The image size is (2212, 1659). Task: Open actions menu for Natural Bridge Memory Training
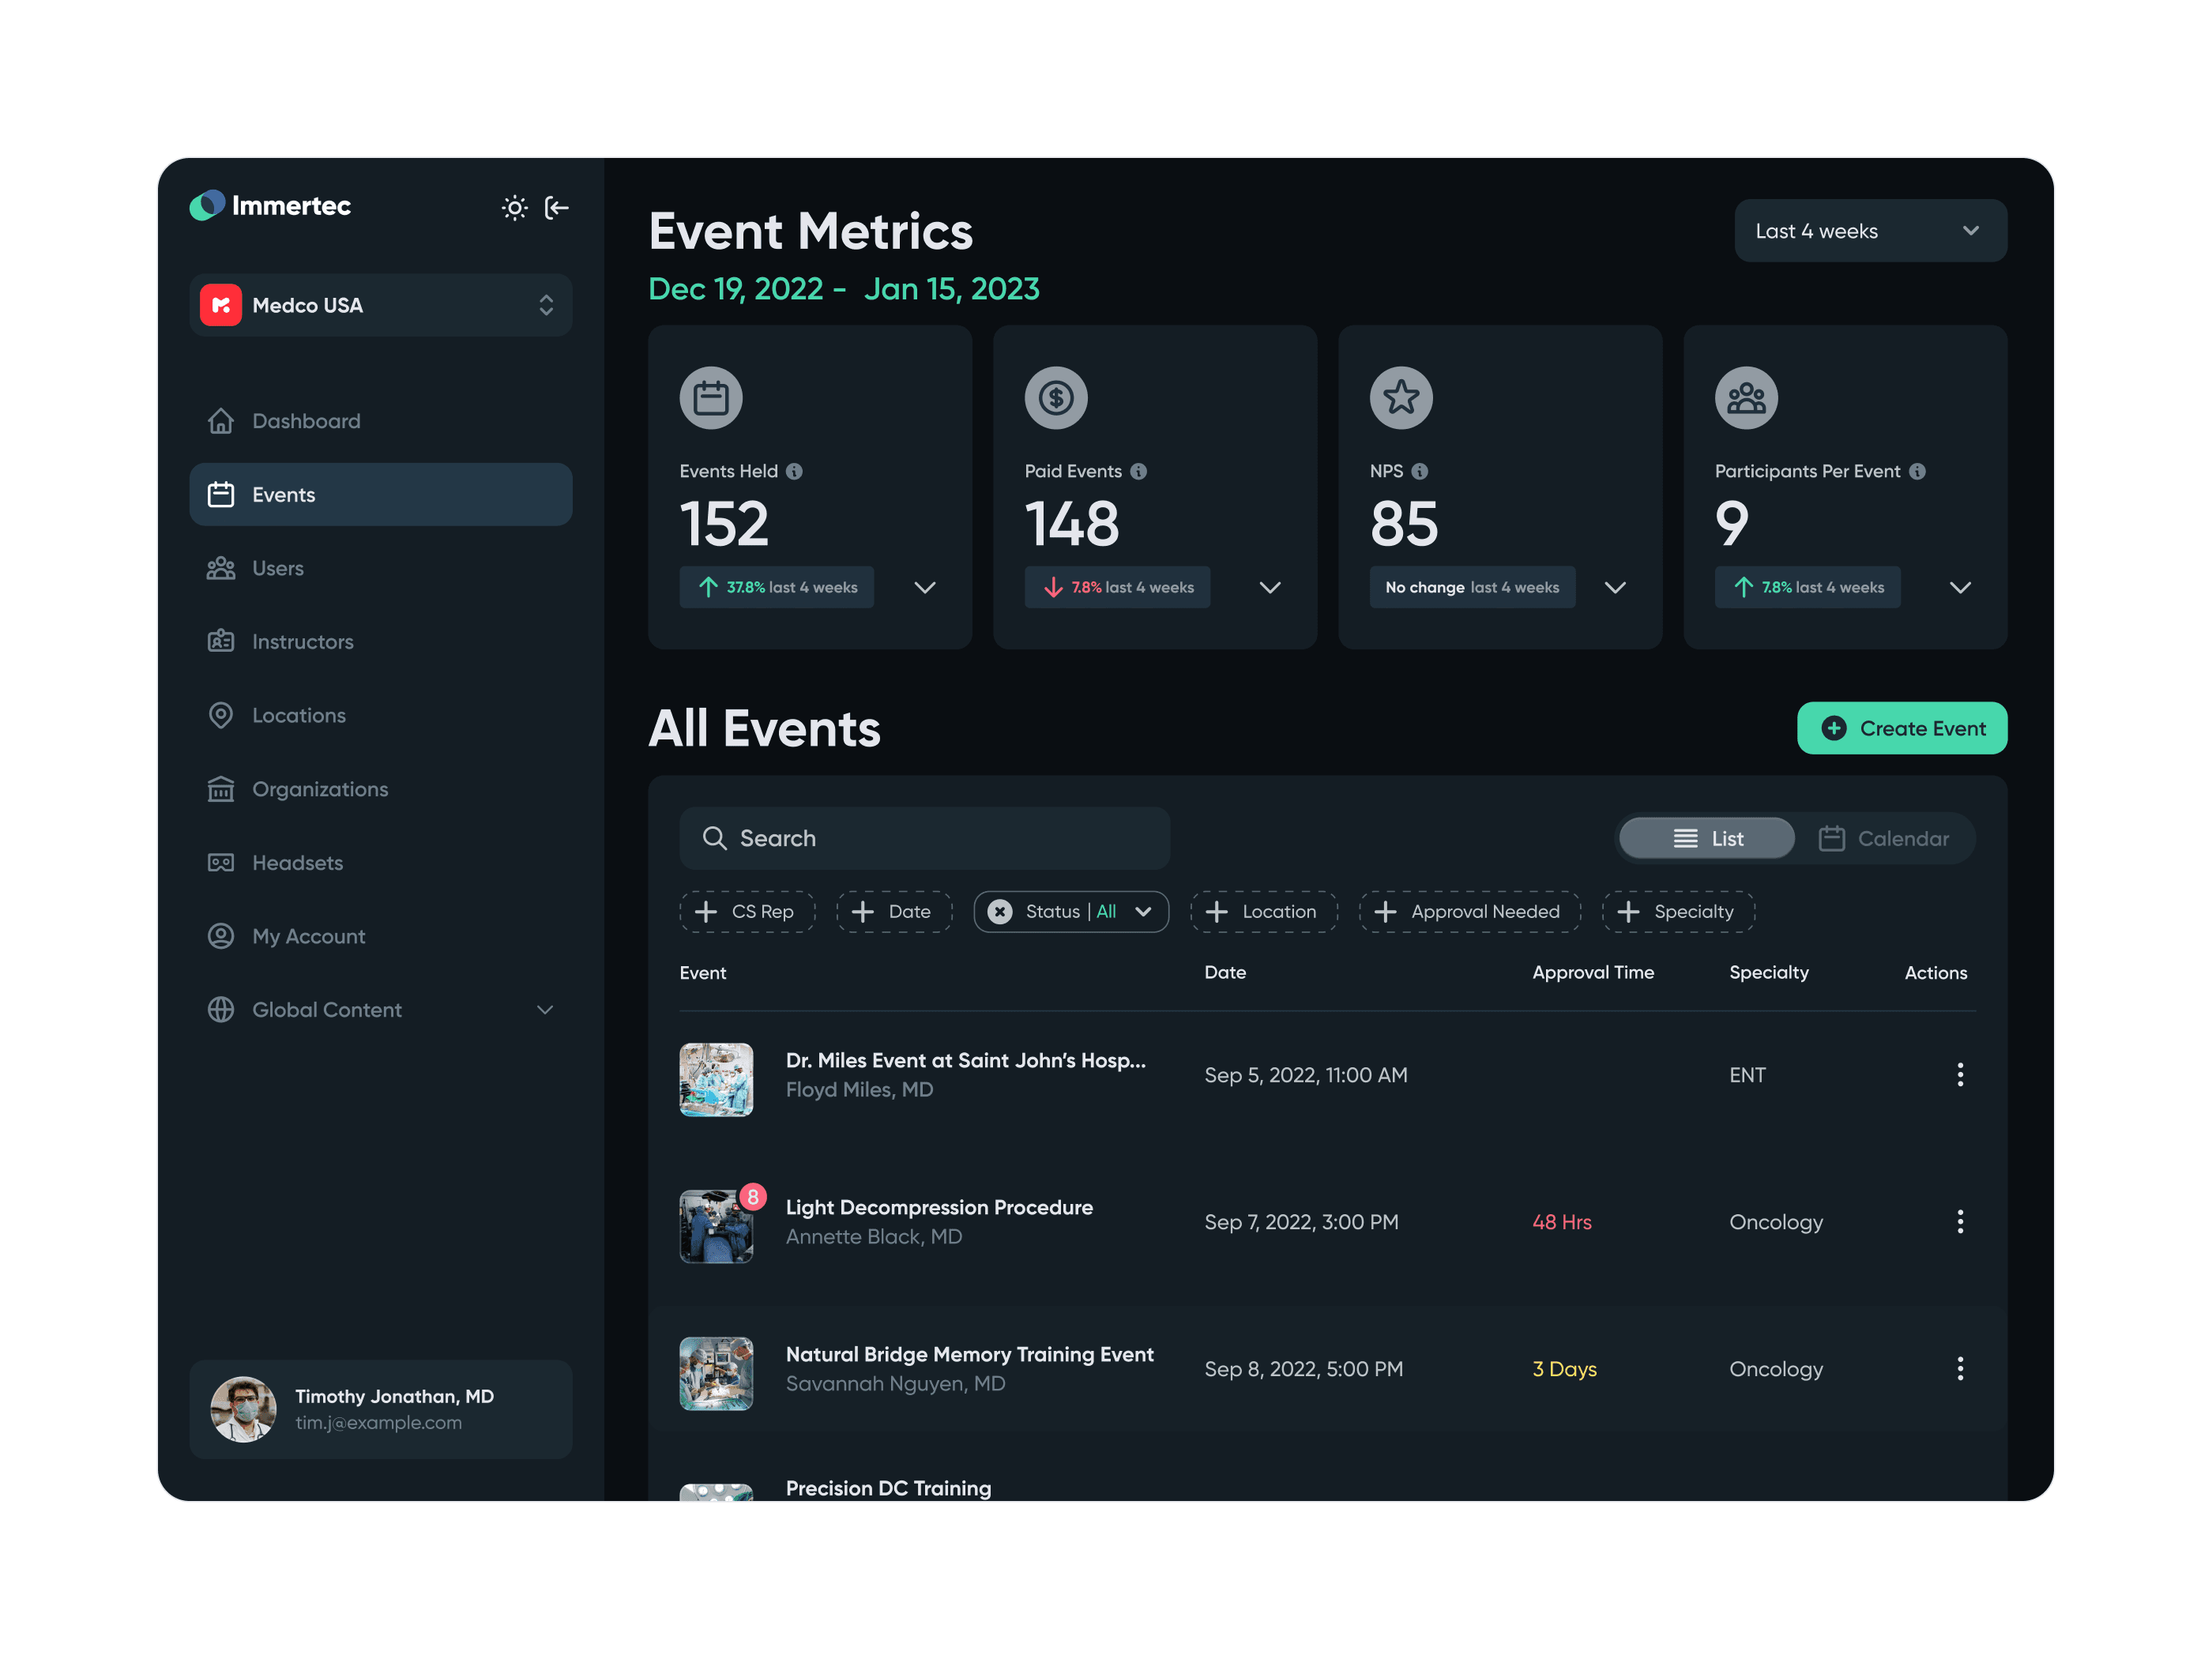(x=1960, y=1368)
